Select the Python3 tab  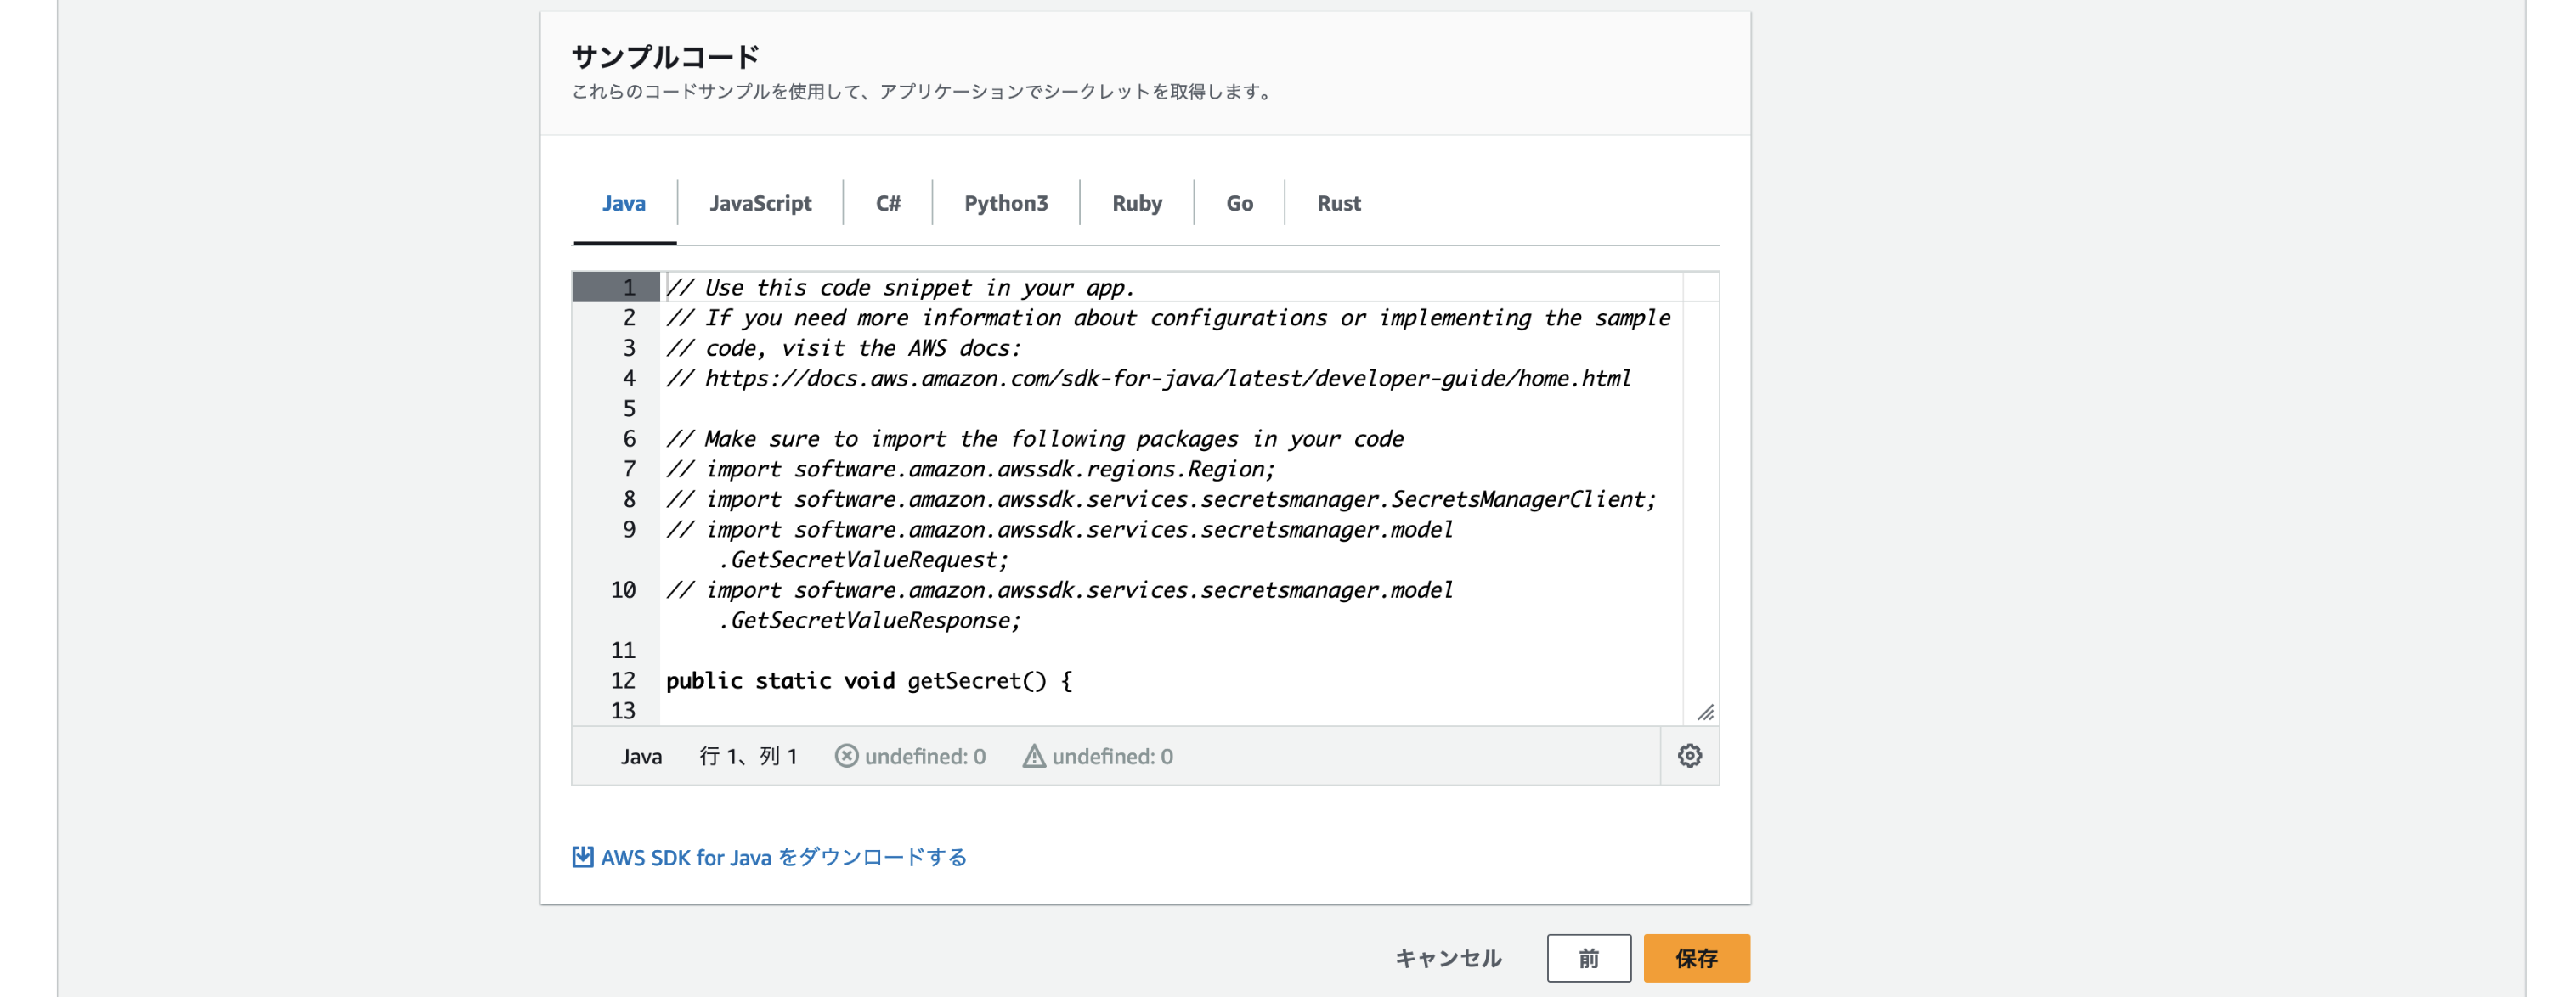[1005, 203]
